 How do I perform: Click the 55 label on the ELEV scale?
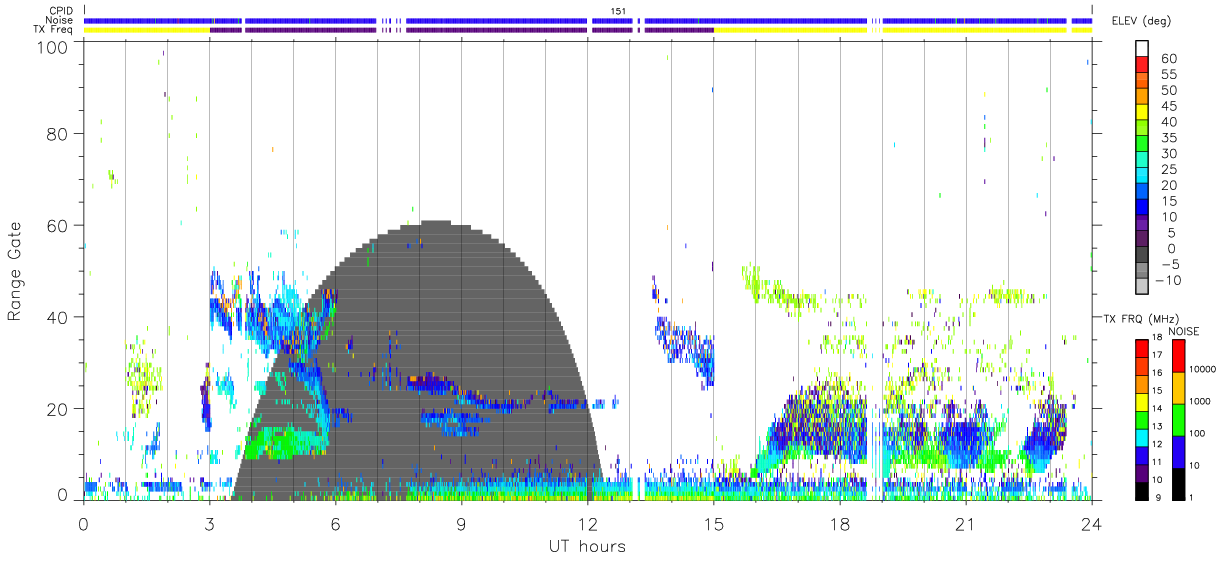1167,75
